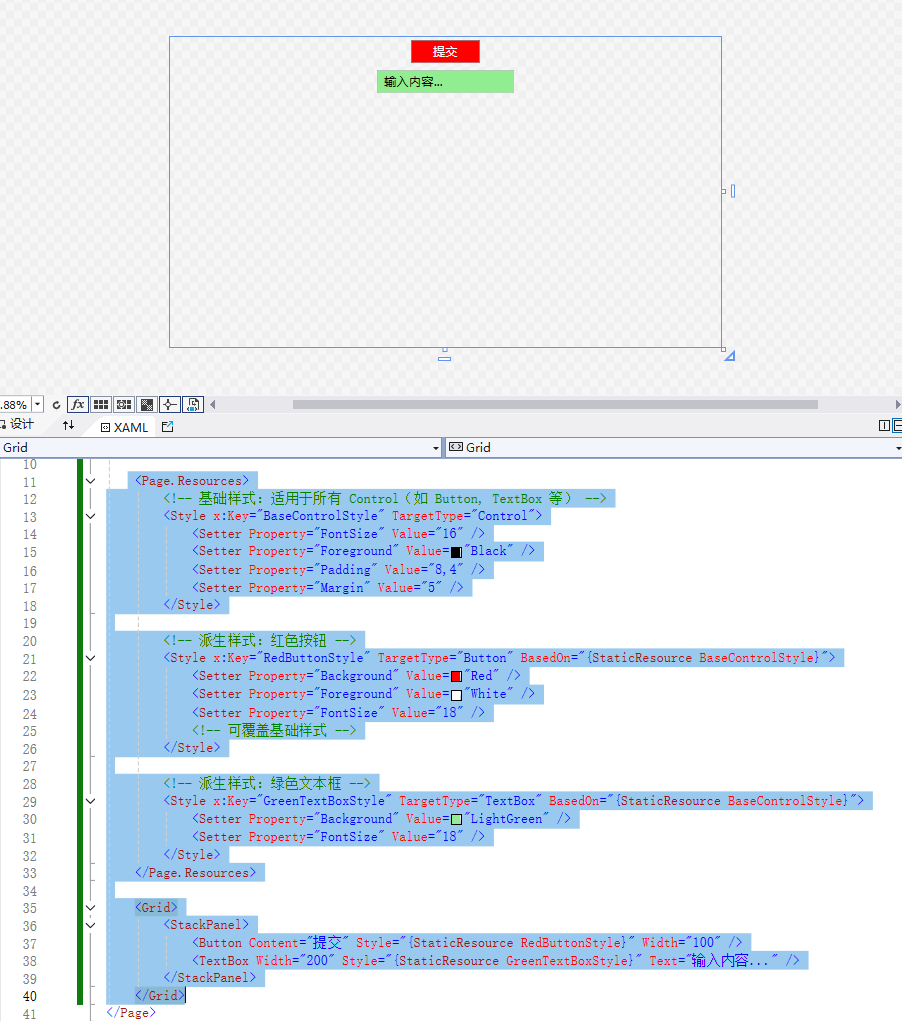
Task: Collapse the Page.Resources outlining node
Action: coord(91,481)
